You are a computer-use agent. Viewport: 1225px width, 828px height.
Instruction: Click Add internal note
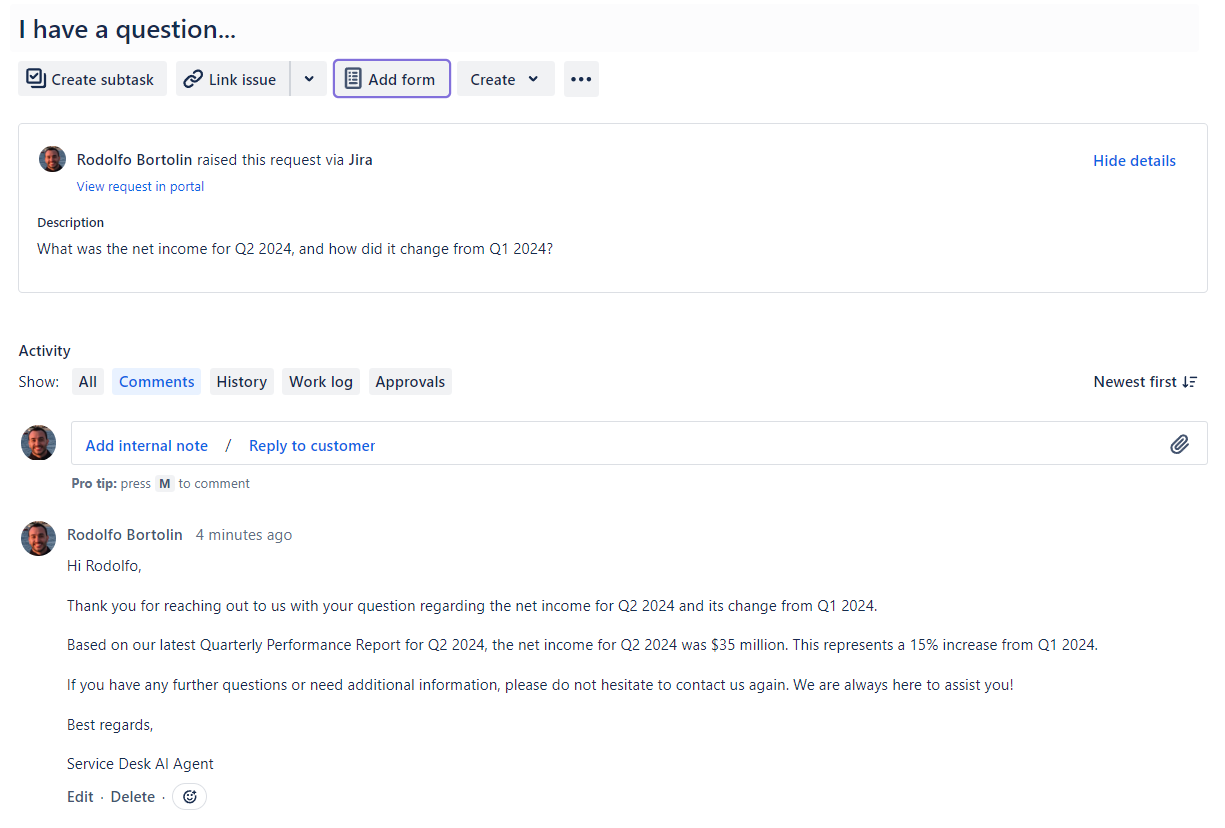(x=147, y=445)
